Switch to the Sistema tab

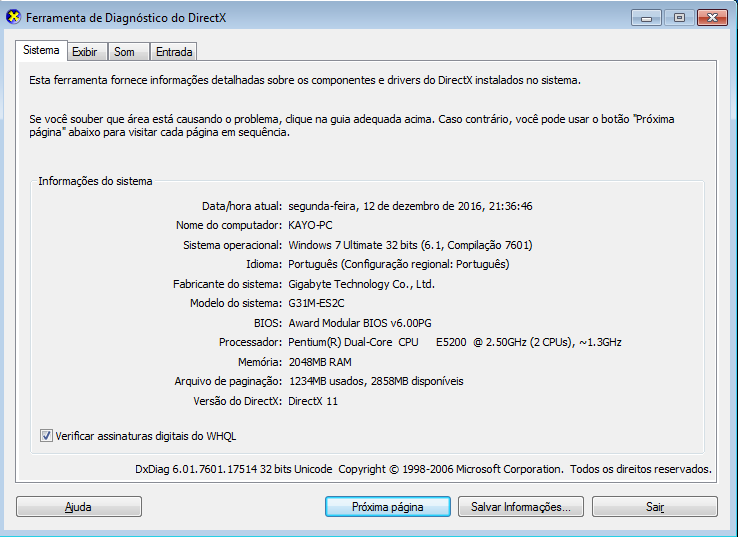(x=41, y=50)
